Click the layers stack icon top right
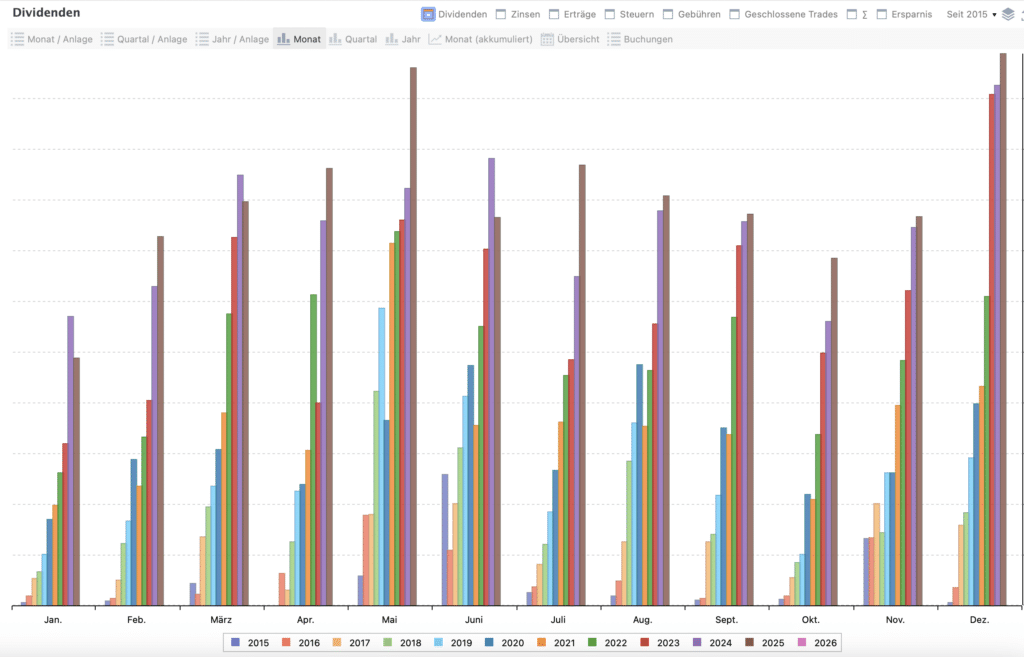Viewport: 1024px width, 657px height. coord(1008,14)
